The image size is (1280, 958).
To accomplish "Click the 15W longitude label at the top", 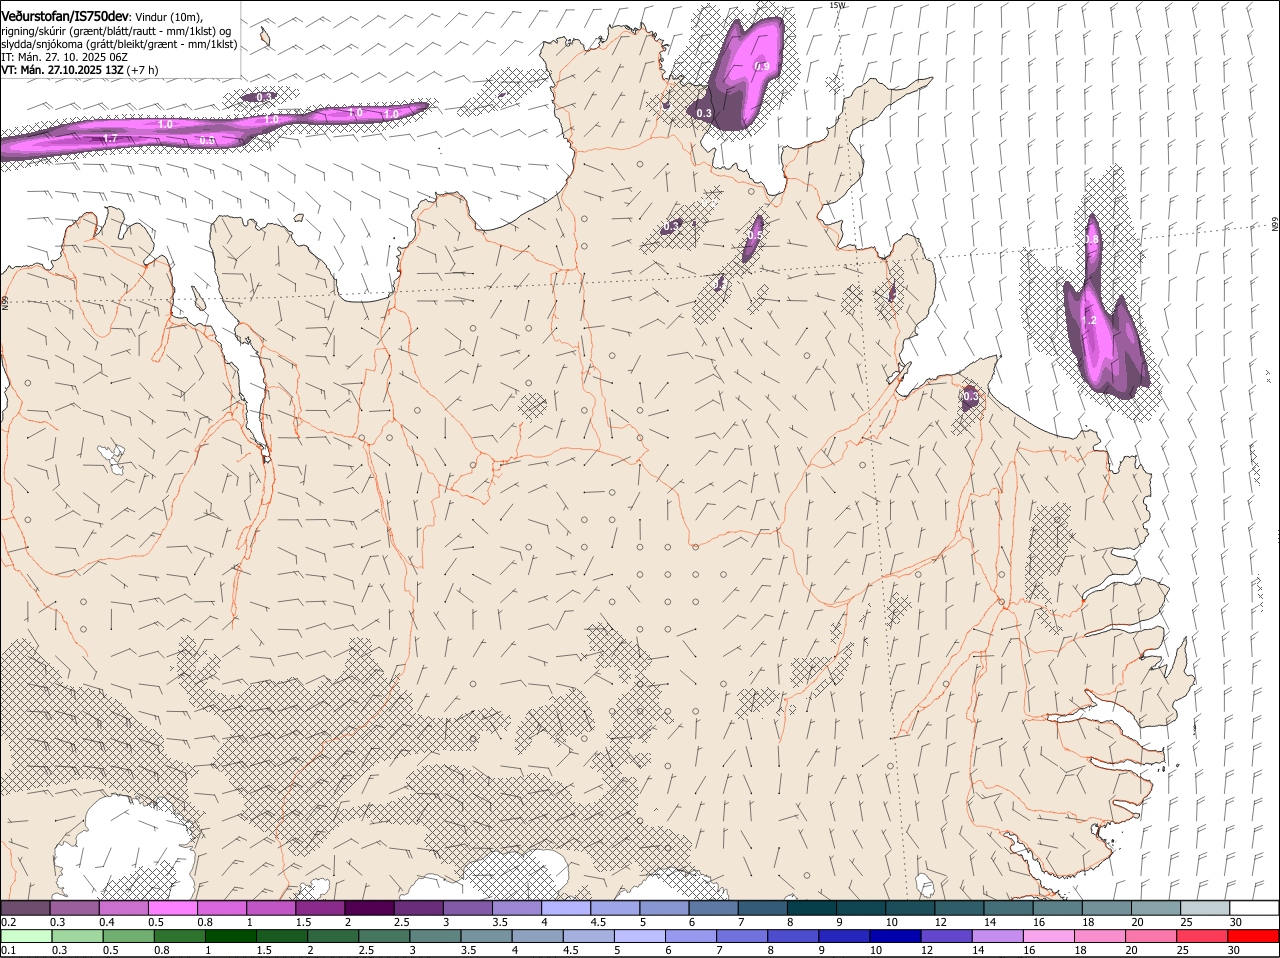I will click(838, 5).
